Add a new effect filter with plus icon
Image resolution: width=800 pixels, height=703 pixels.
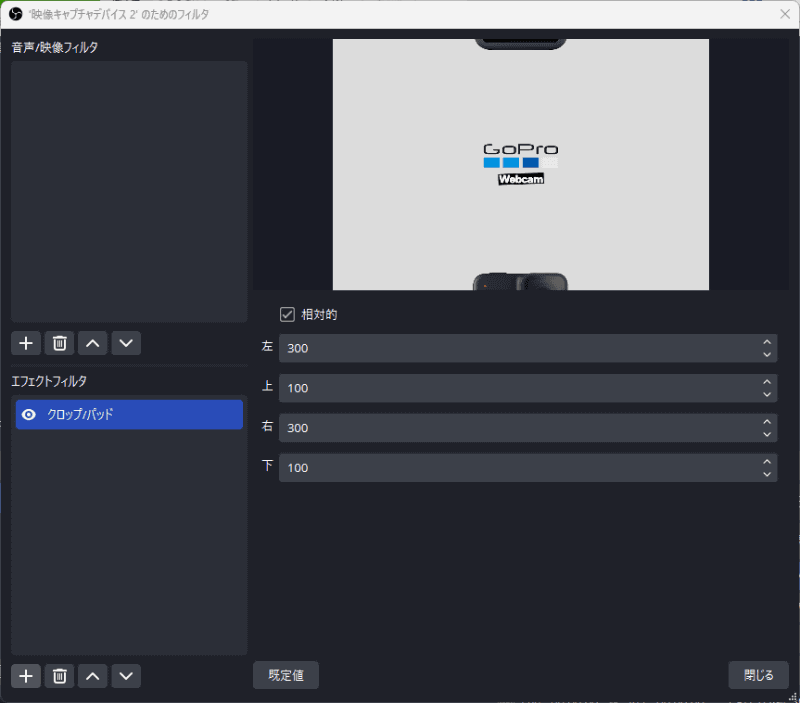[x=26, y=676]
